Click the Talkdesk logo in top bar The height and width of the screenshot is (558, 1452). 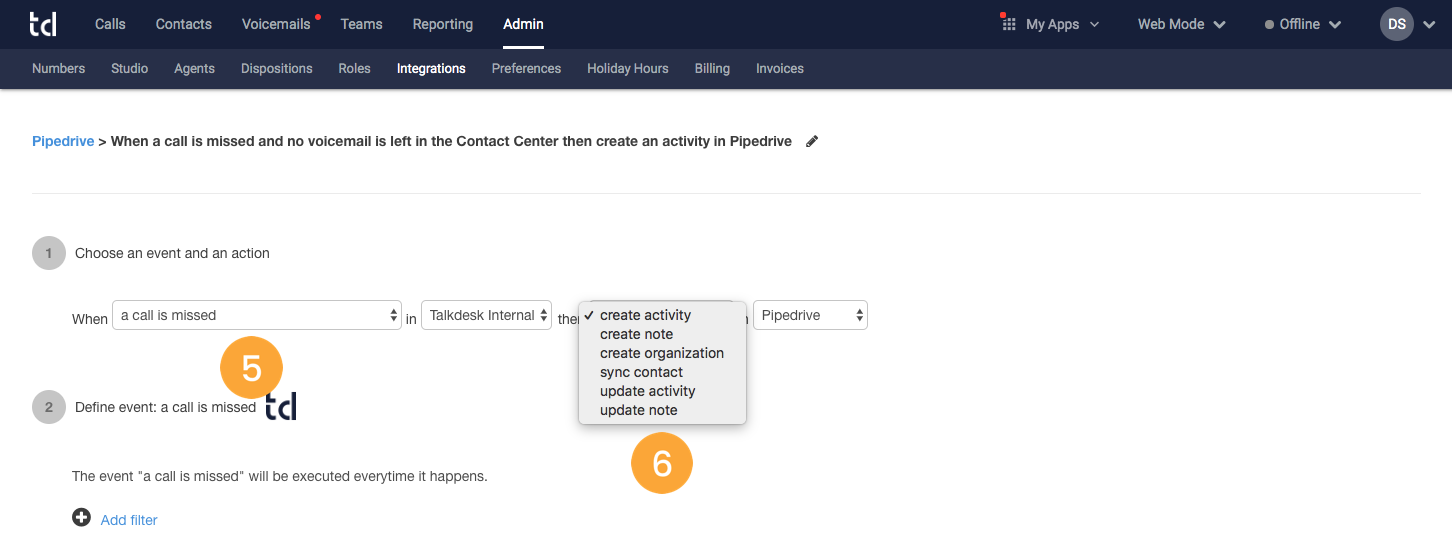tap(43, 24)
